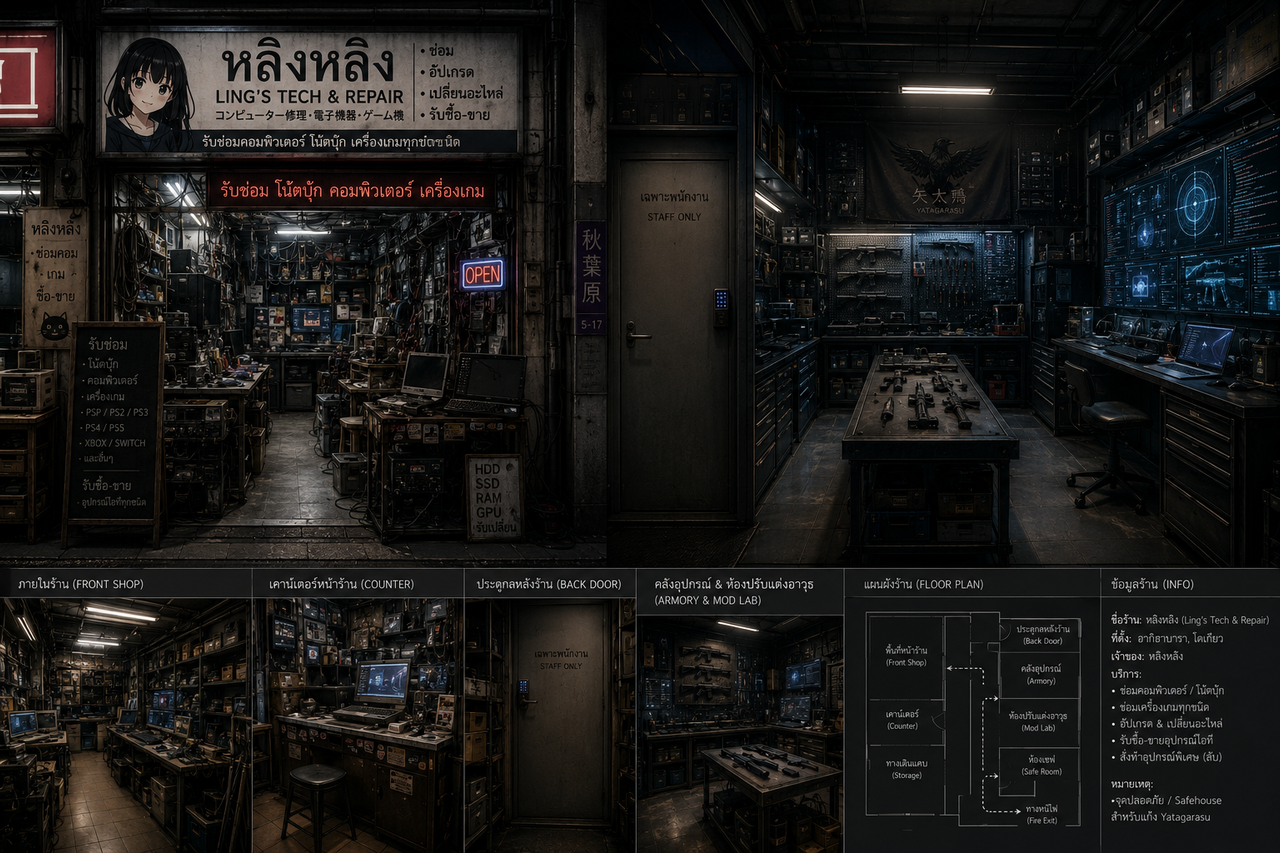Click XBOX / SWITCH on the chalkboard
1280x853 pixels.
[x=116, y=443]
